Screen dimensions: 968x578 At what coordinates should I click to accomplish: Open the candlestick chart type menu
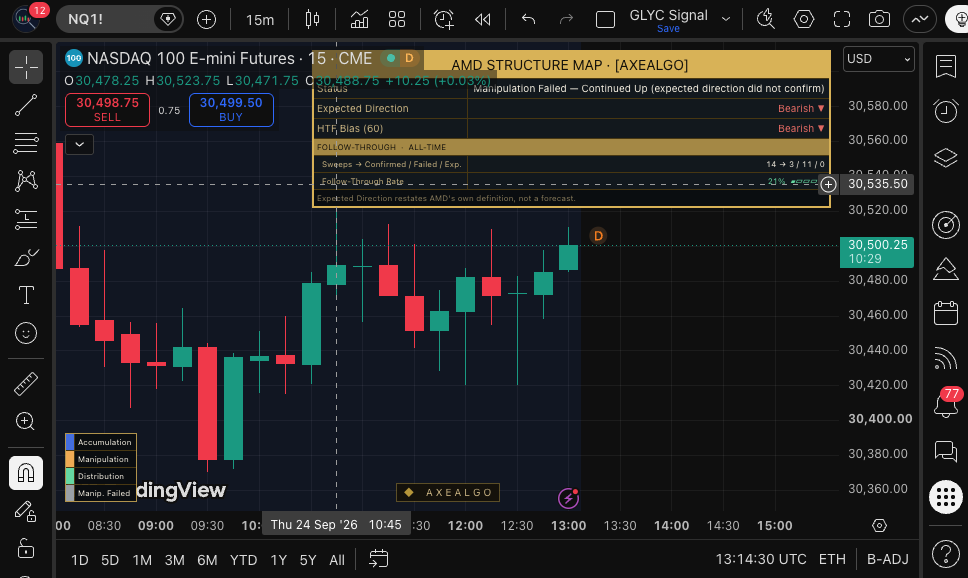point(312,20)
